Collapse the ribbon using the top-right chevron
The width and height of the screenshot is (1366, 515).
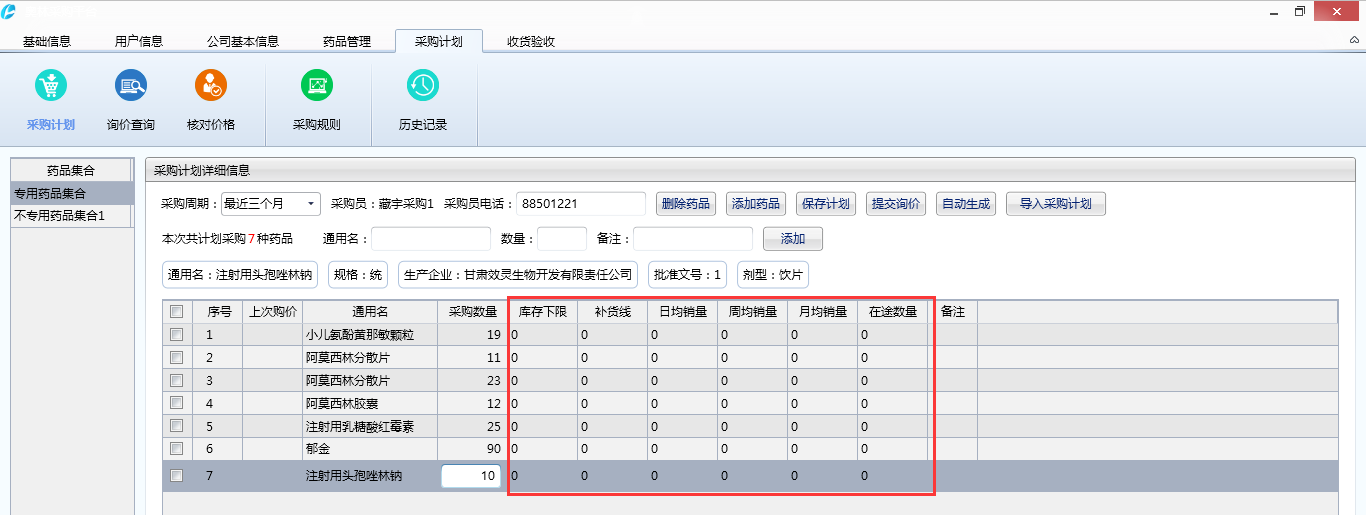click(x=1355, y=41)
